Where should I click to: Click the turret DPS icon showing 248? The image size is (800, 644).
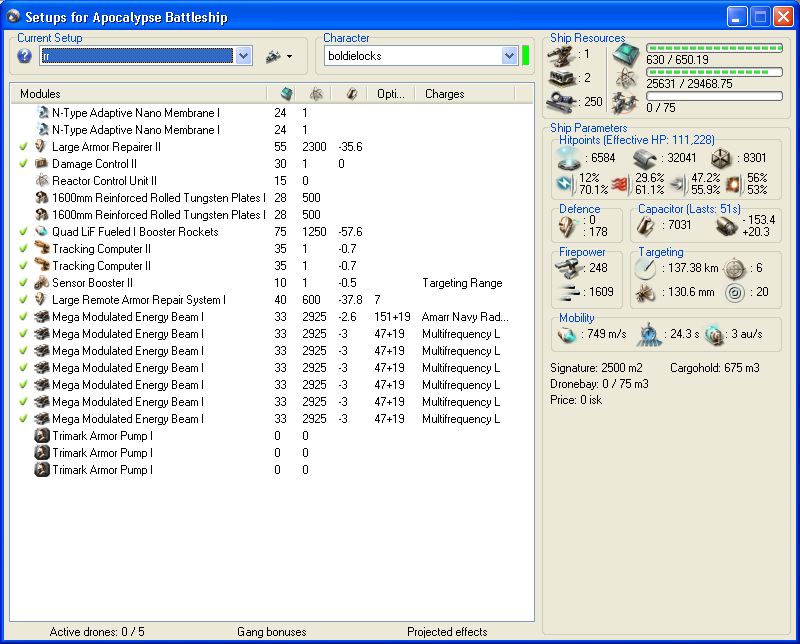point(568,267)
